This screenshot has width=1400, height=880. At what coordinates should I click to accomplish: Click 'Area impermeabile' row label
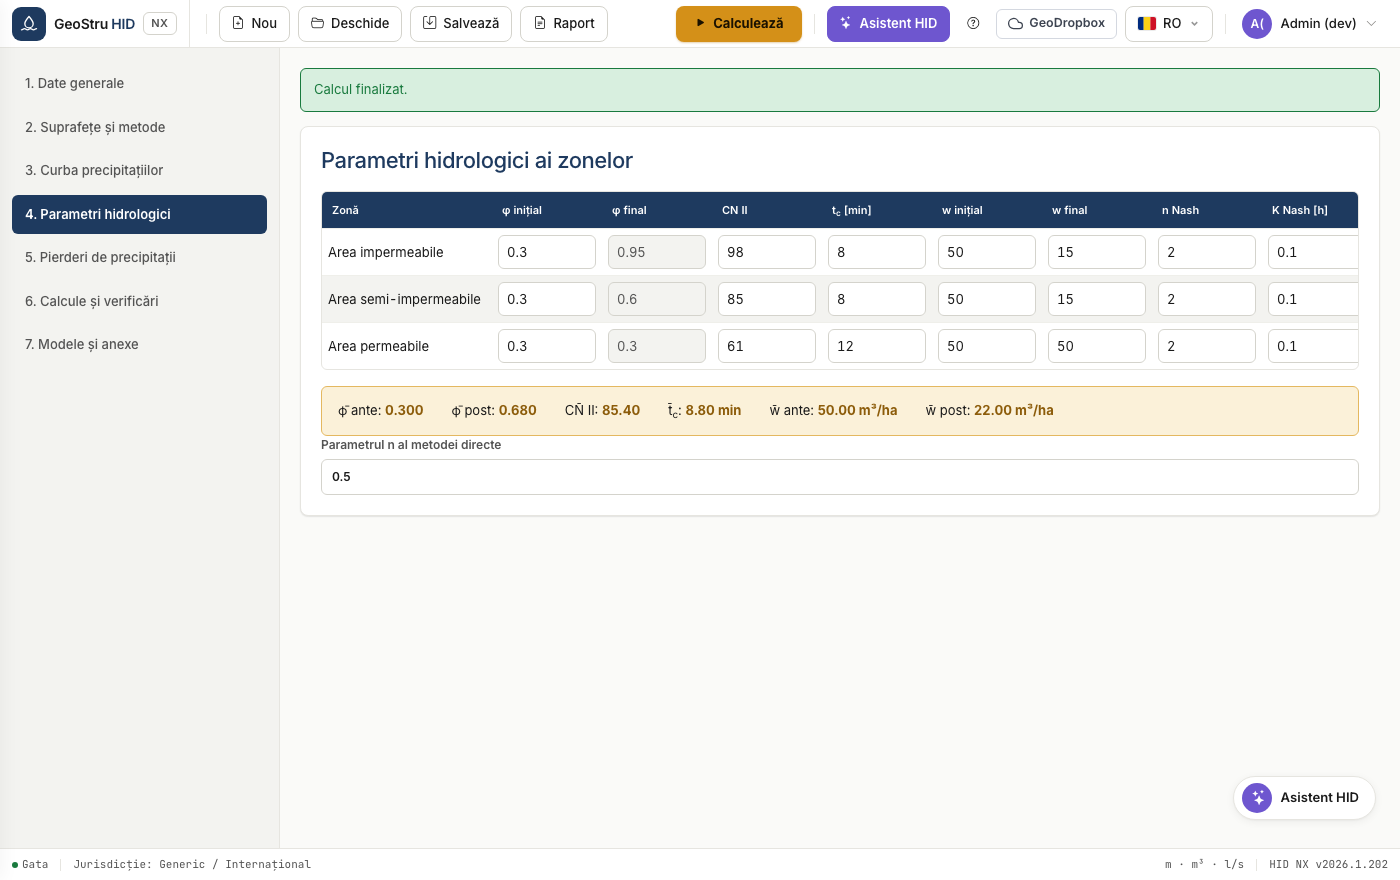click(x=386, y=252)
